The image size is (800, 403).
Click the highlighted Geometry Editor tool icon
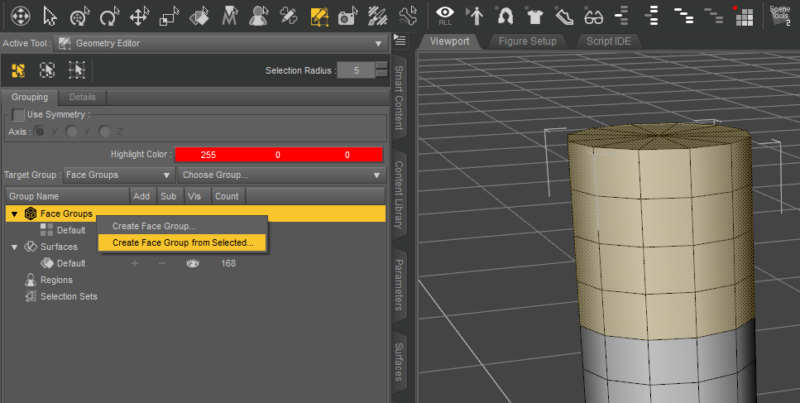(319, 16)
